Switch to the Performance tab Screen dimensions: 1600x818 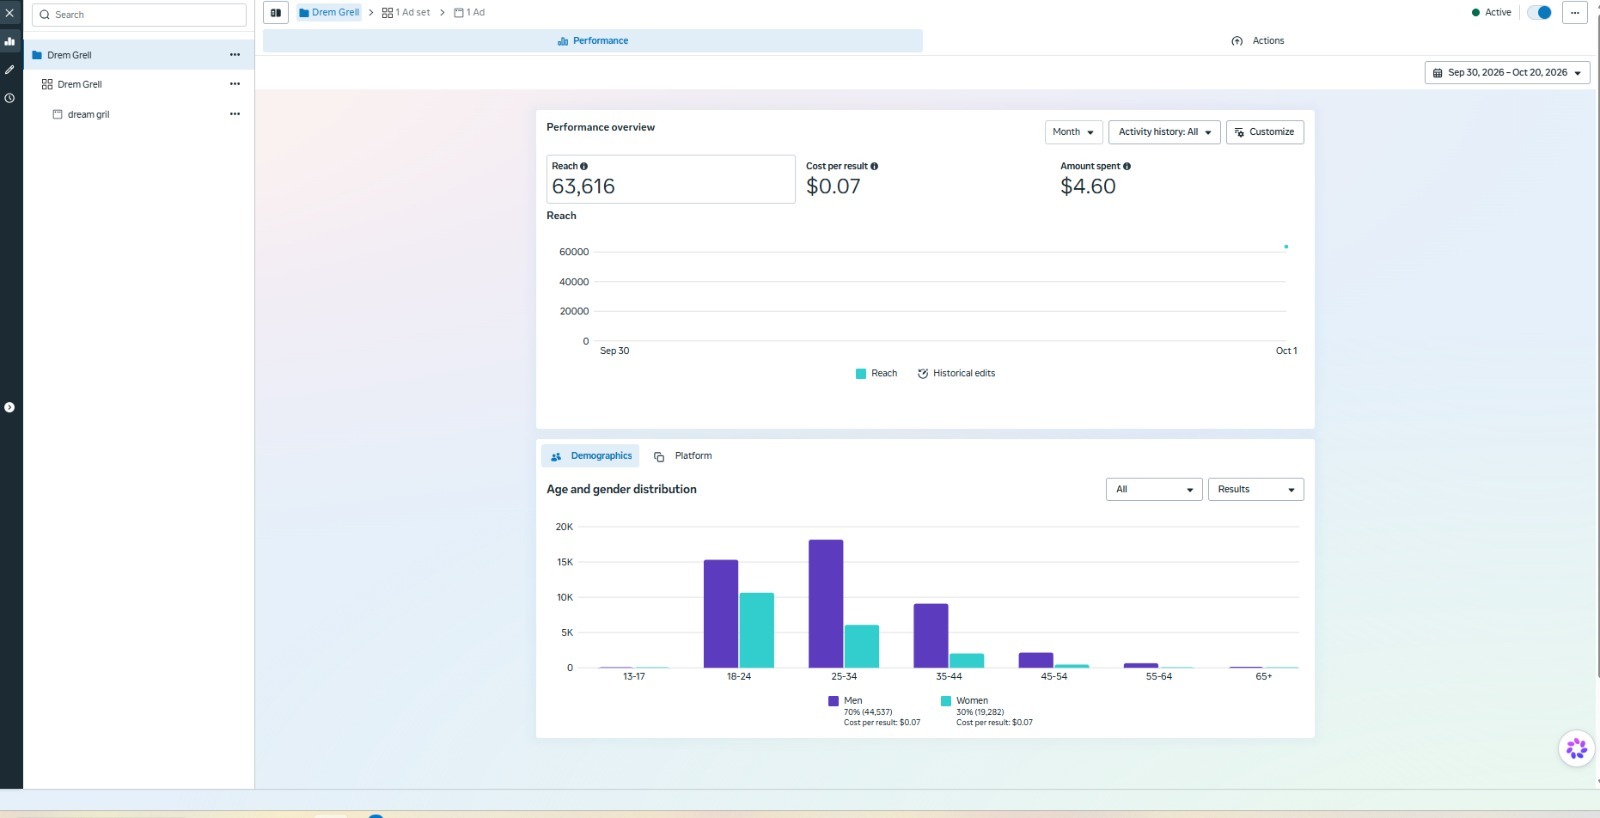point(593,41)
